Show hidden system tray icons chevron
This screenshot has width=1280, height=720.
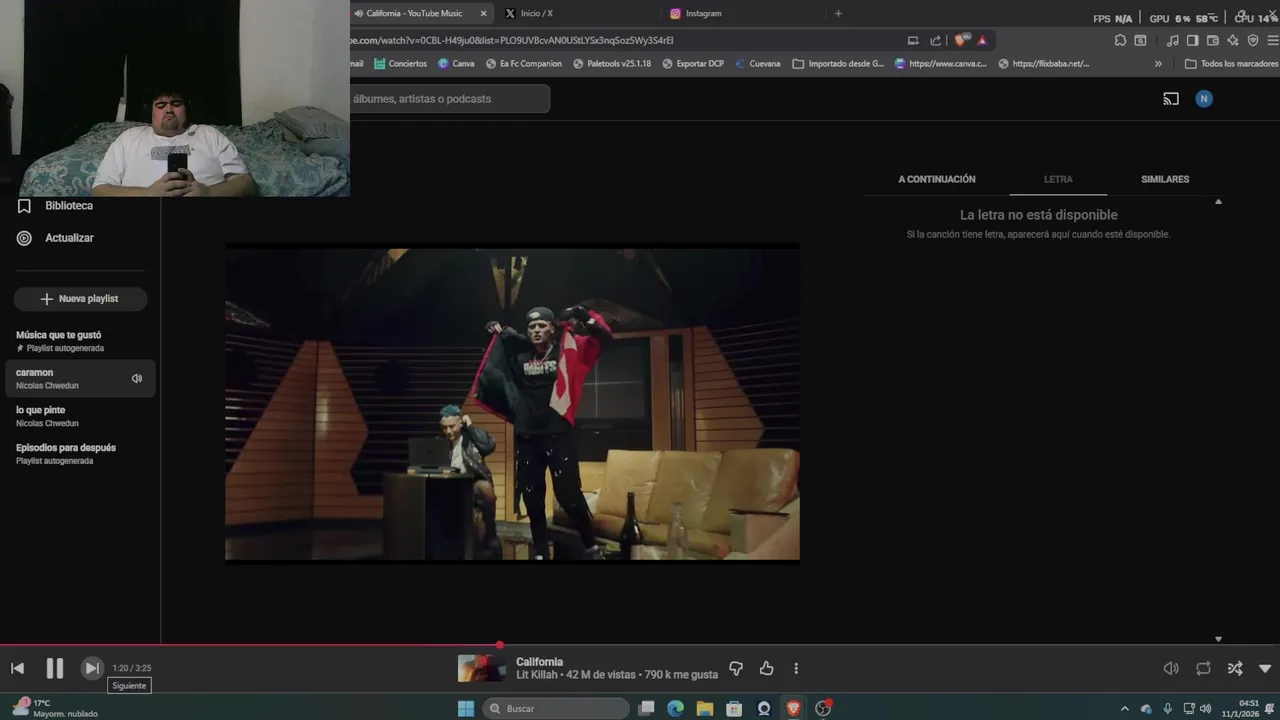[1124, 708]
